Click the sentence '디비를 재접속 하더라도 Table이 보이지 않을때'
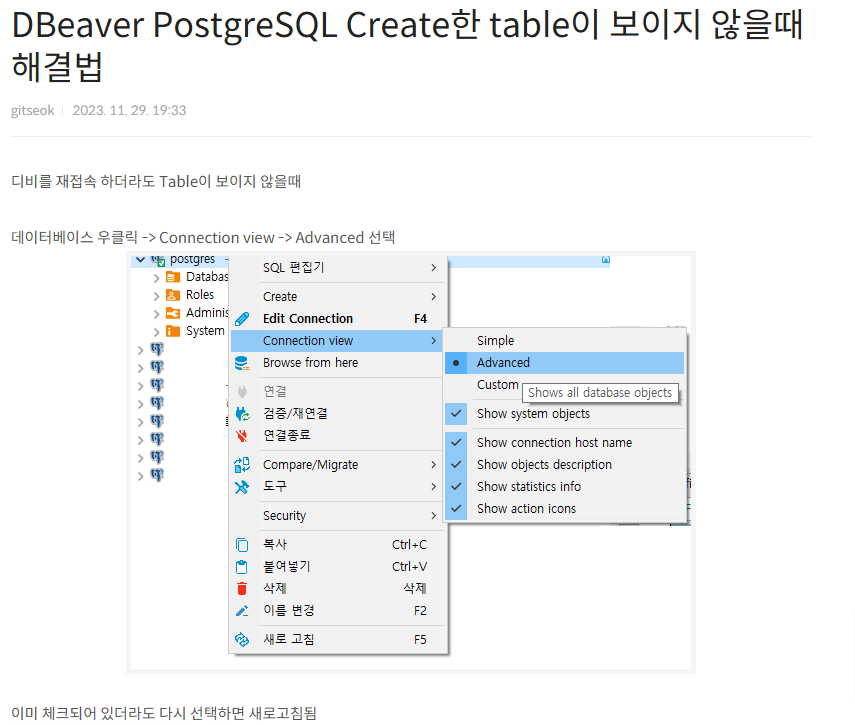Image resolution: width=855 pixels, height=725 pixels. [x=156, y=182]
